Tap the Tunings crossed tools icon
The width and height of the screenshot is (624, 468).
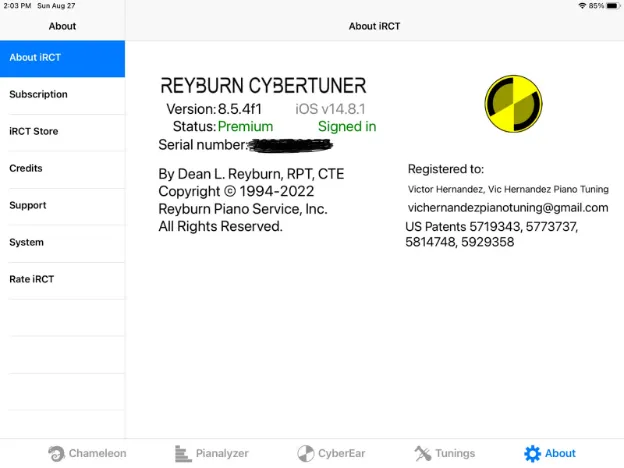pos(422,453)
